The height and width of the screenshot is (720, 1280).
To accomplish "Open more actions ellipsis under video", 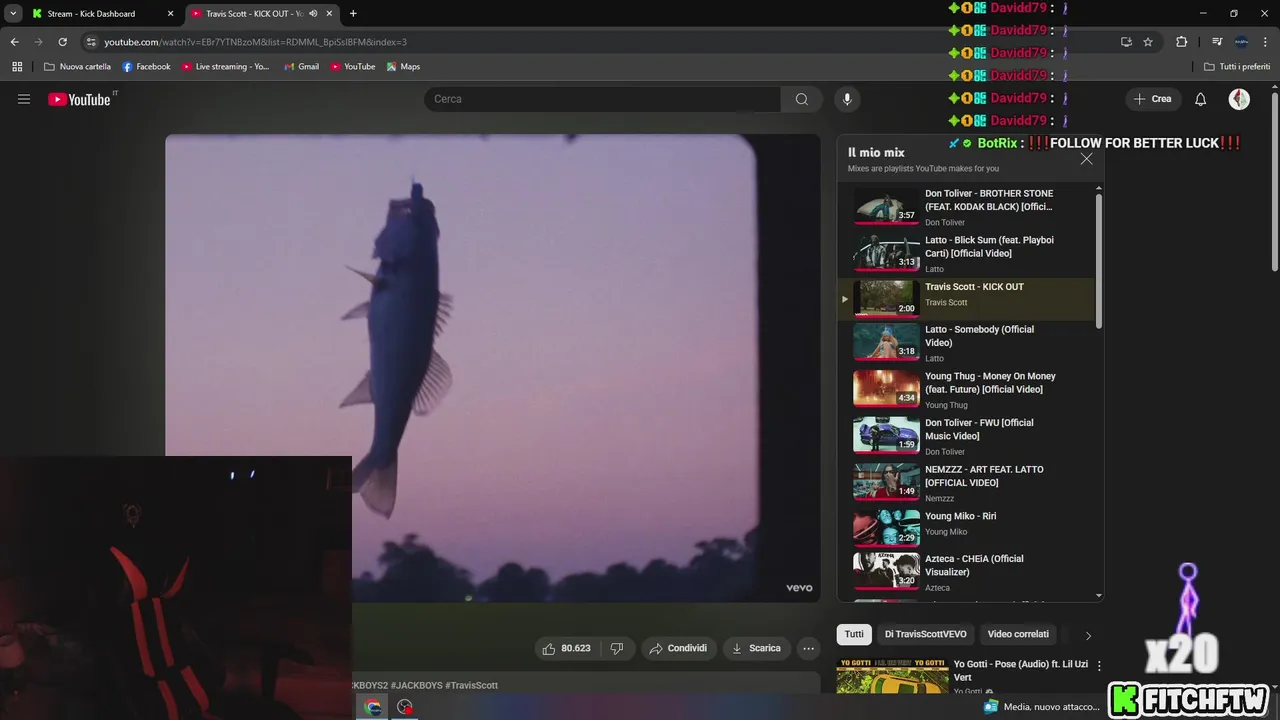I will [808, 648].
